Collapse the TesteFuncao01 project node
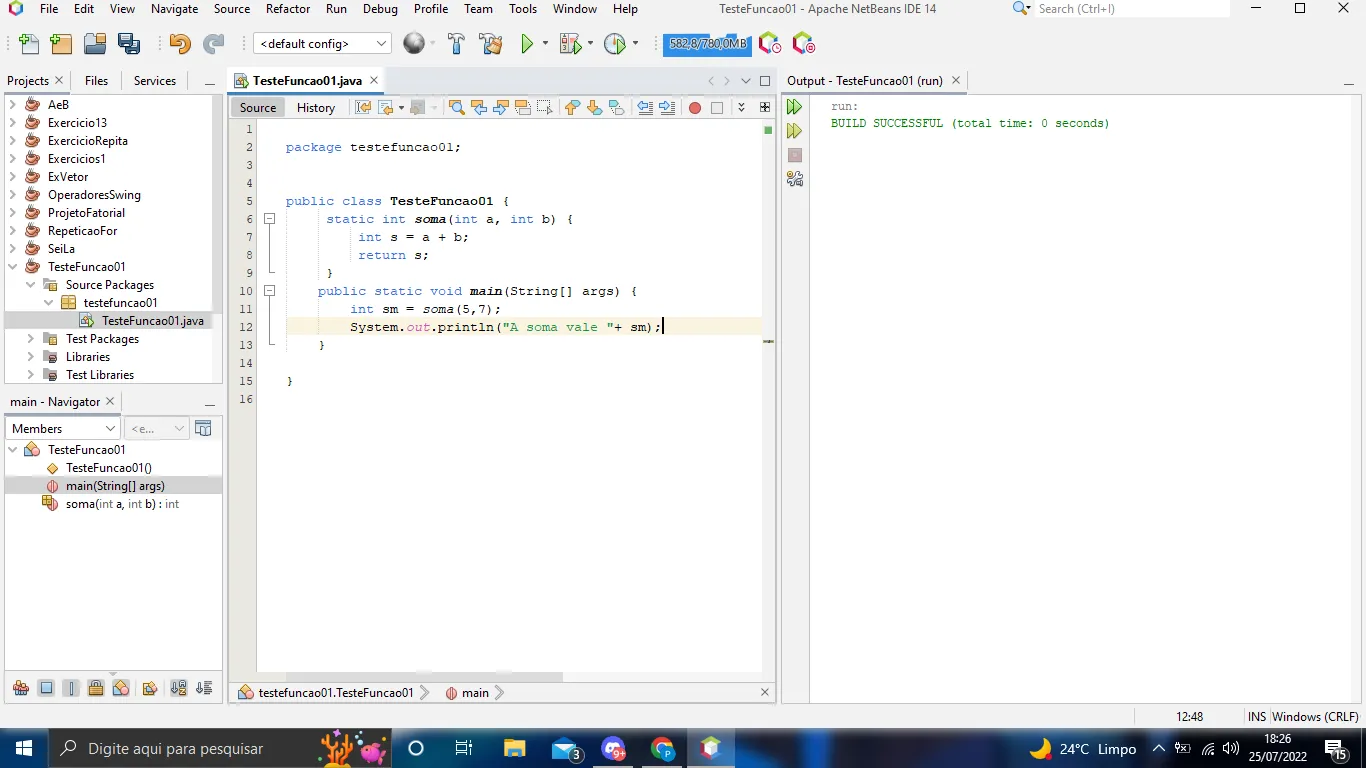 point(13,267)
